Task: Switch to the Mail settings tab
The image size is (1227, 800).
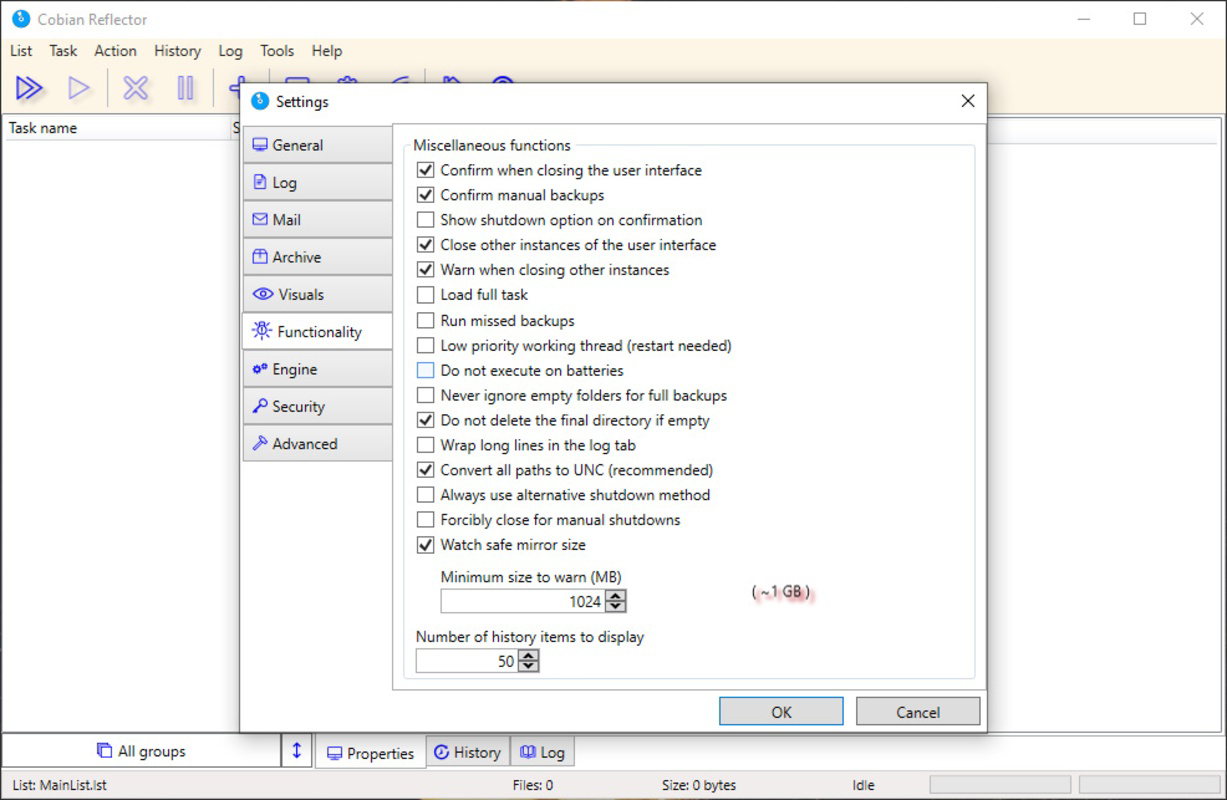Action: (x=317, y=220)
